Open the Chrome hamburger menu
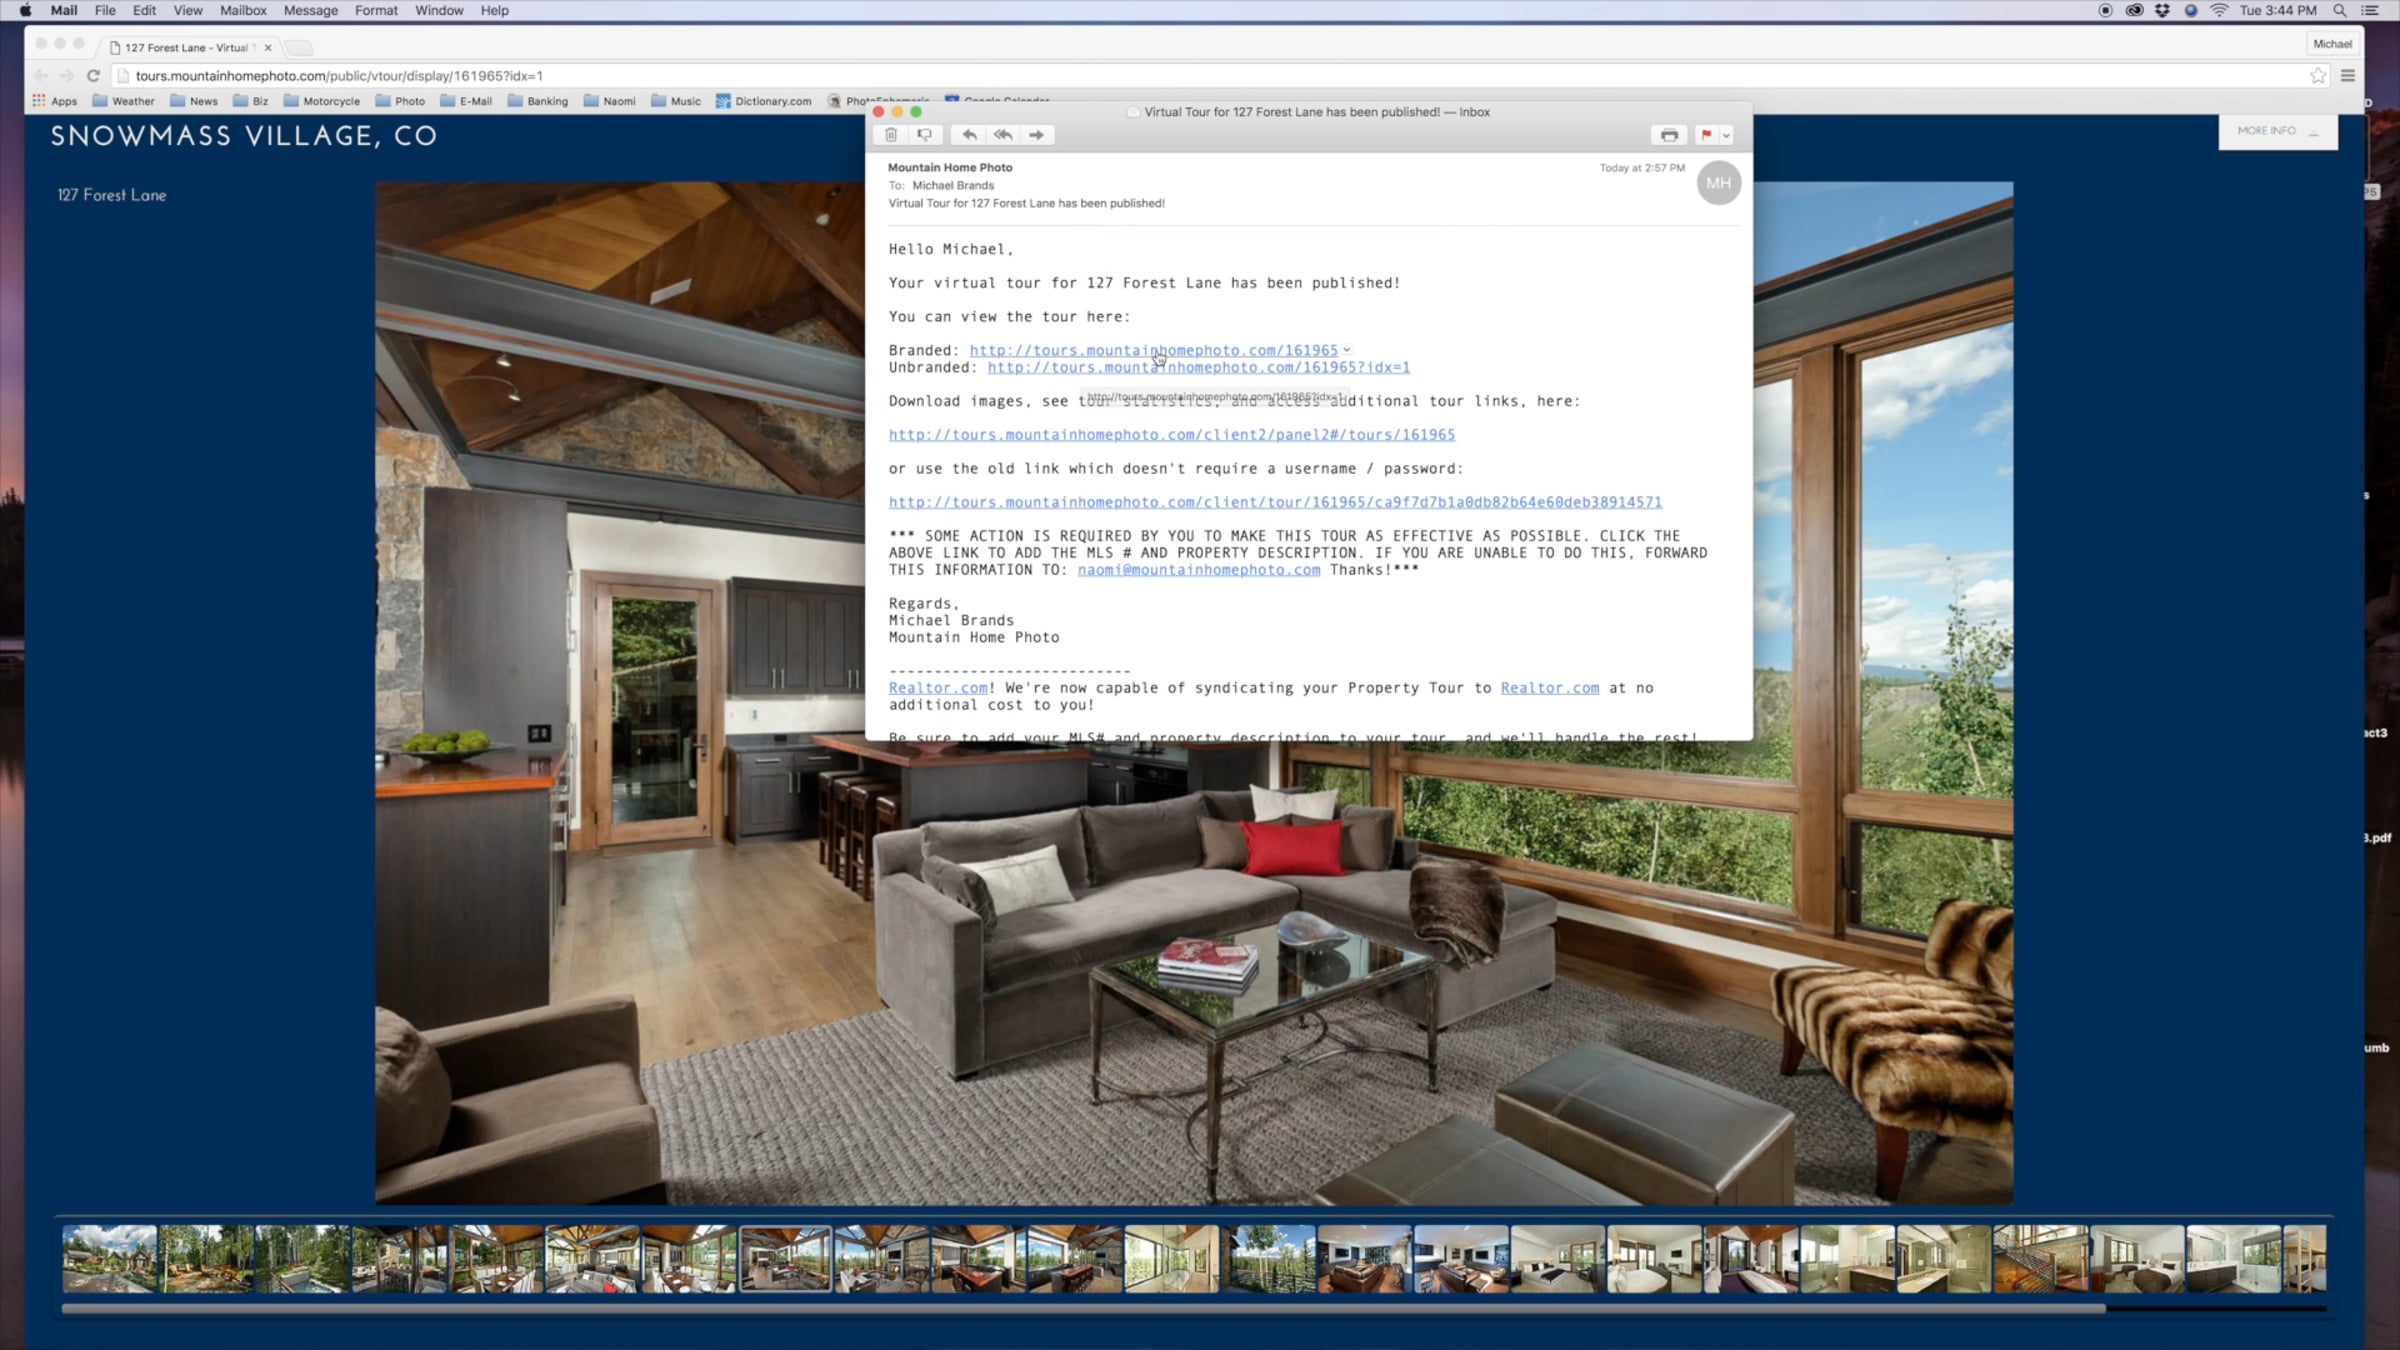 point(2348,76)
